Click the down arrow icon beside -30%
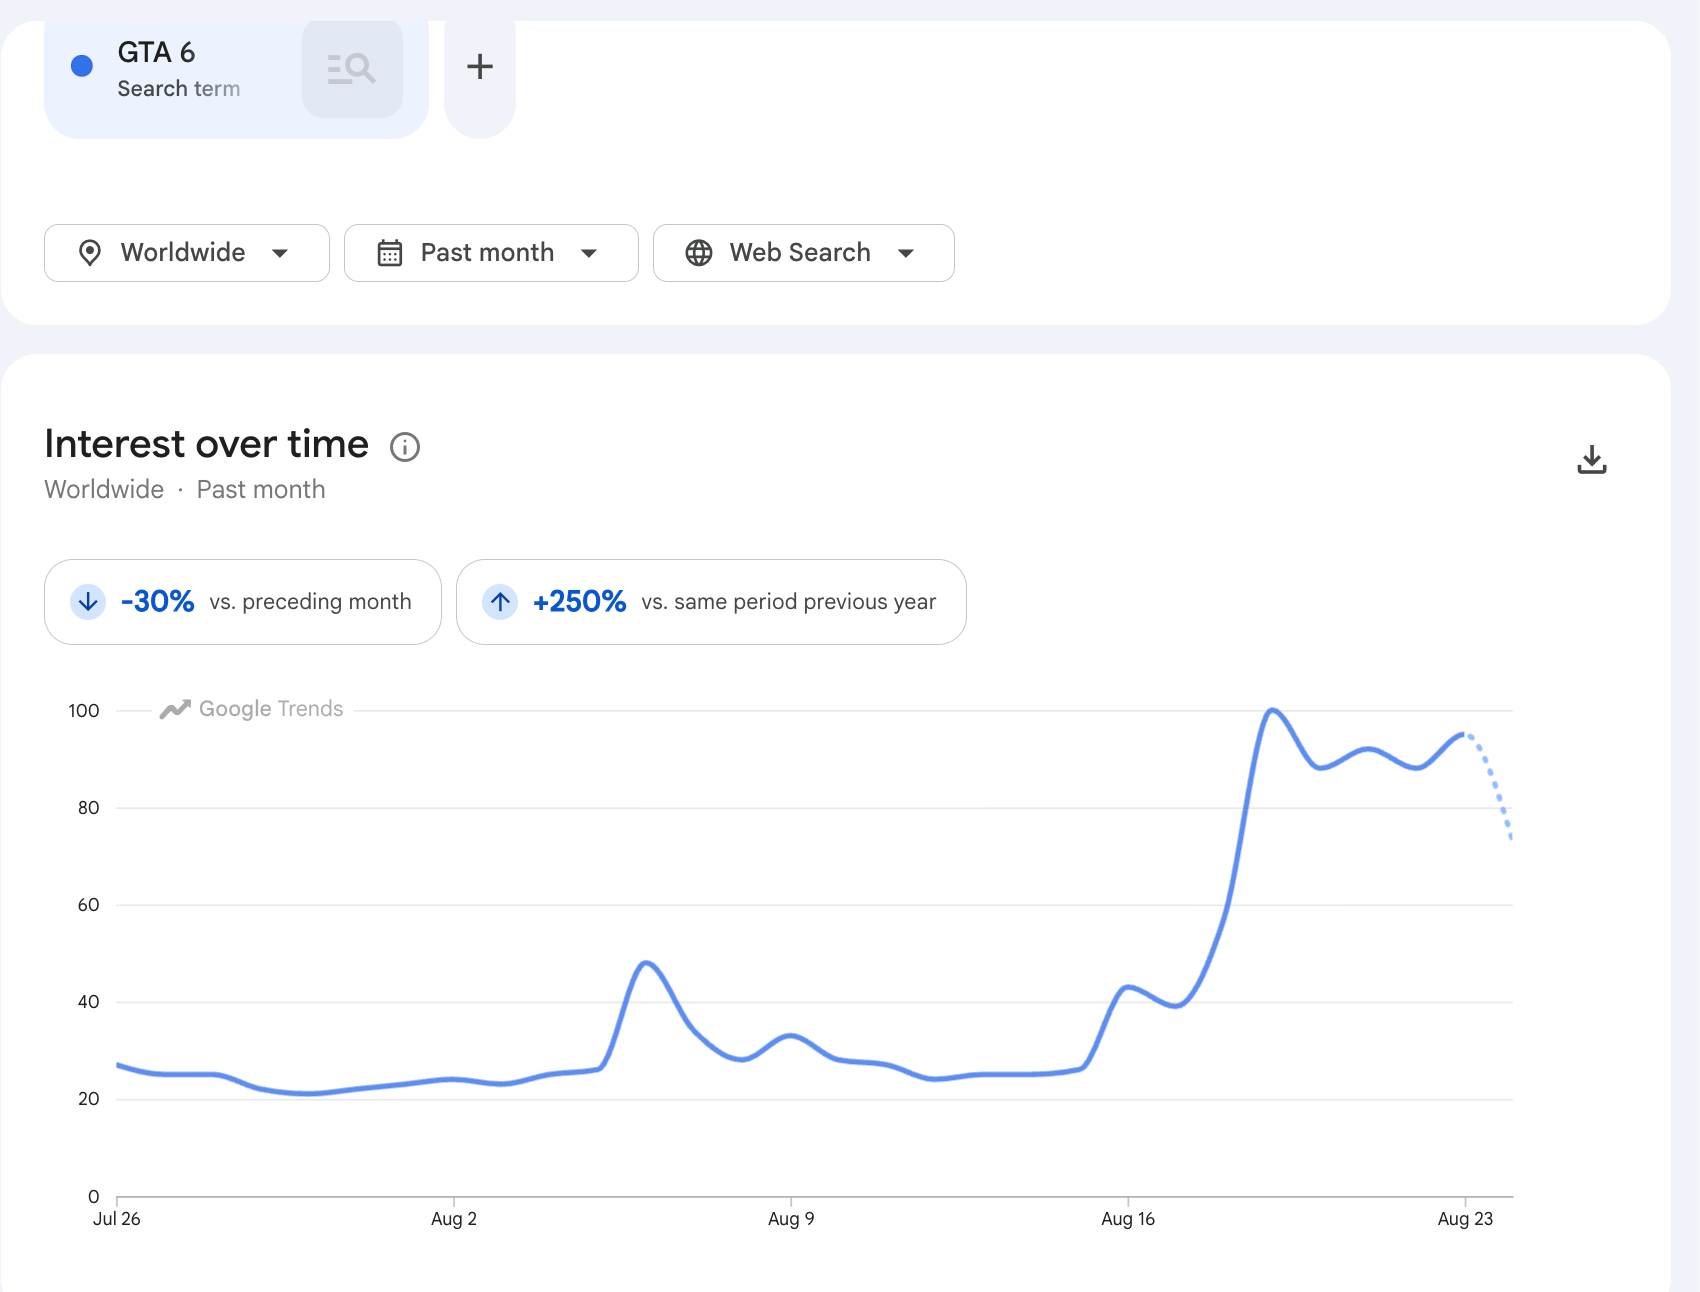The height and width of the screenshot is (1292, 1700). point(88,602)
